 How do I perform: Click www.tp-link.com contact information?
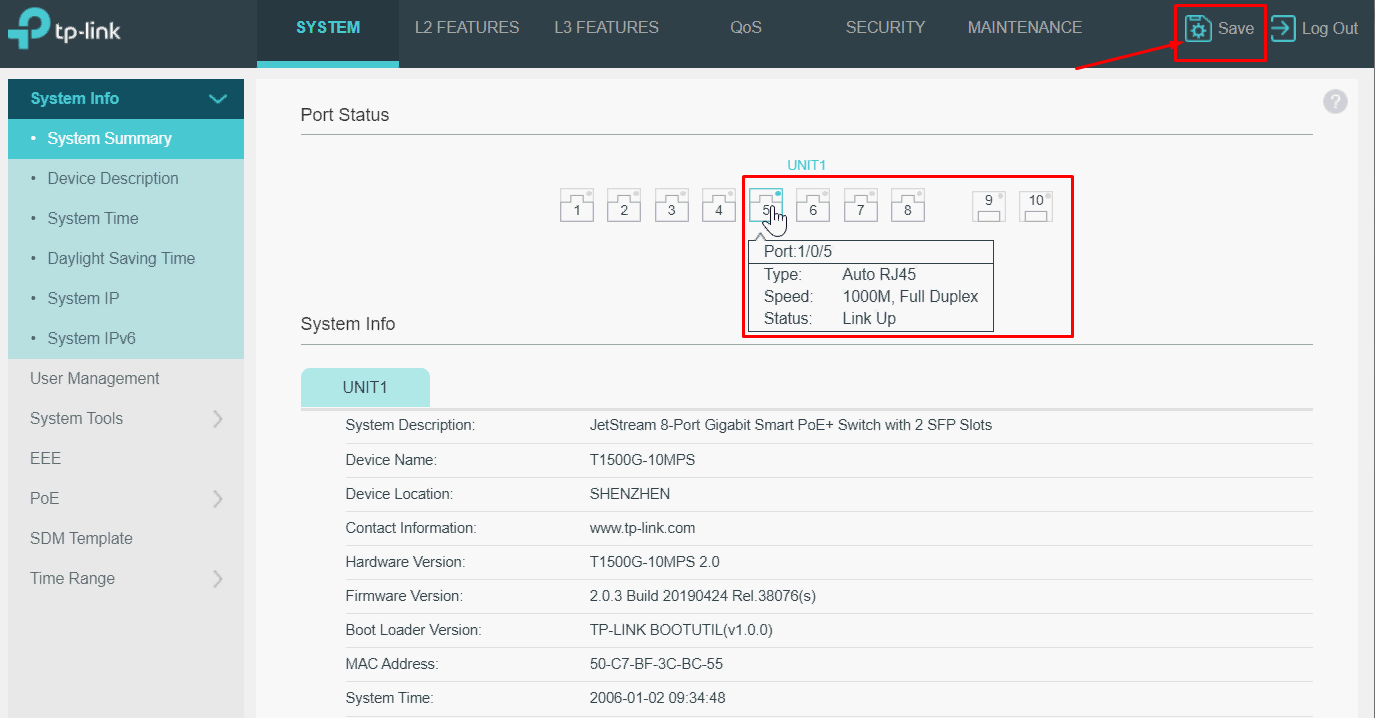[x=643, y=528]
